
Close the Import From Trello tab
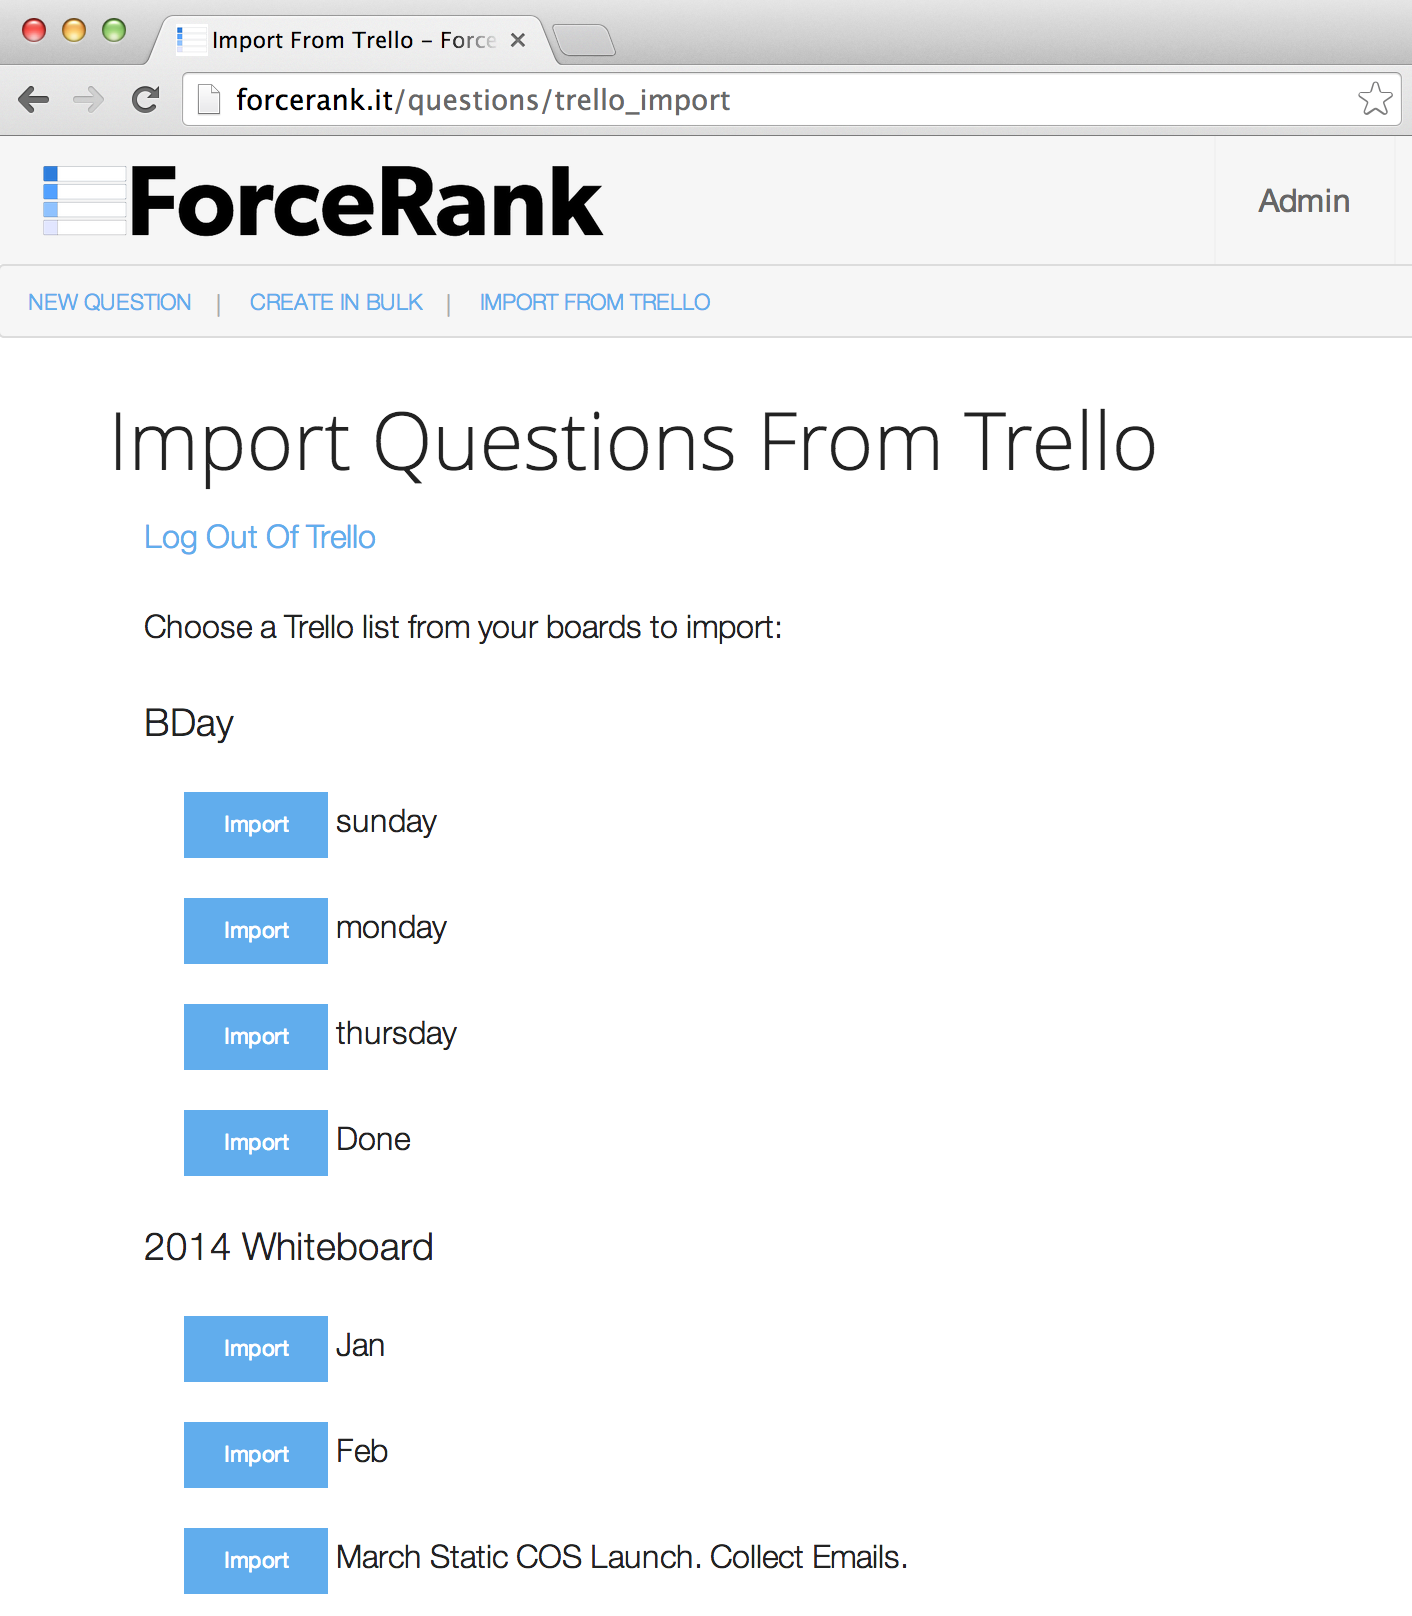point(518,40)
